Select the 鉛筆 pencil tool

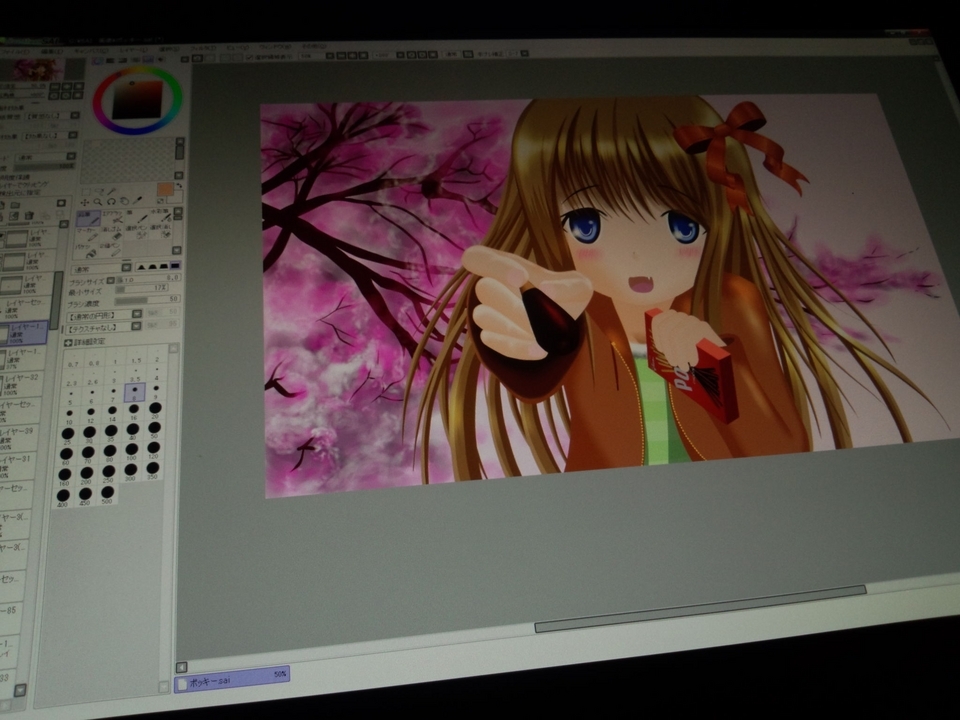click(x=88, y=219)
